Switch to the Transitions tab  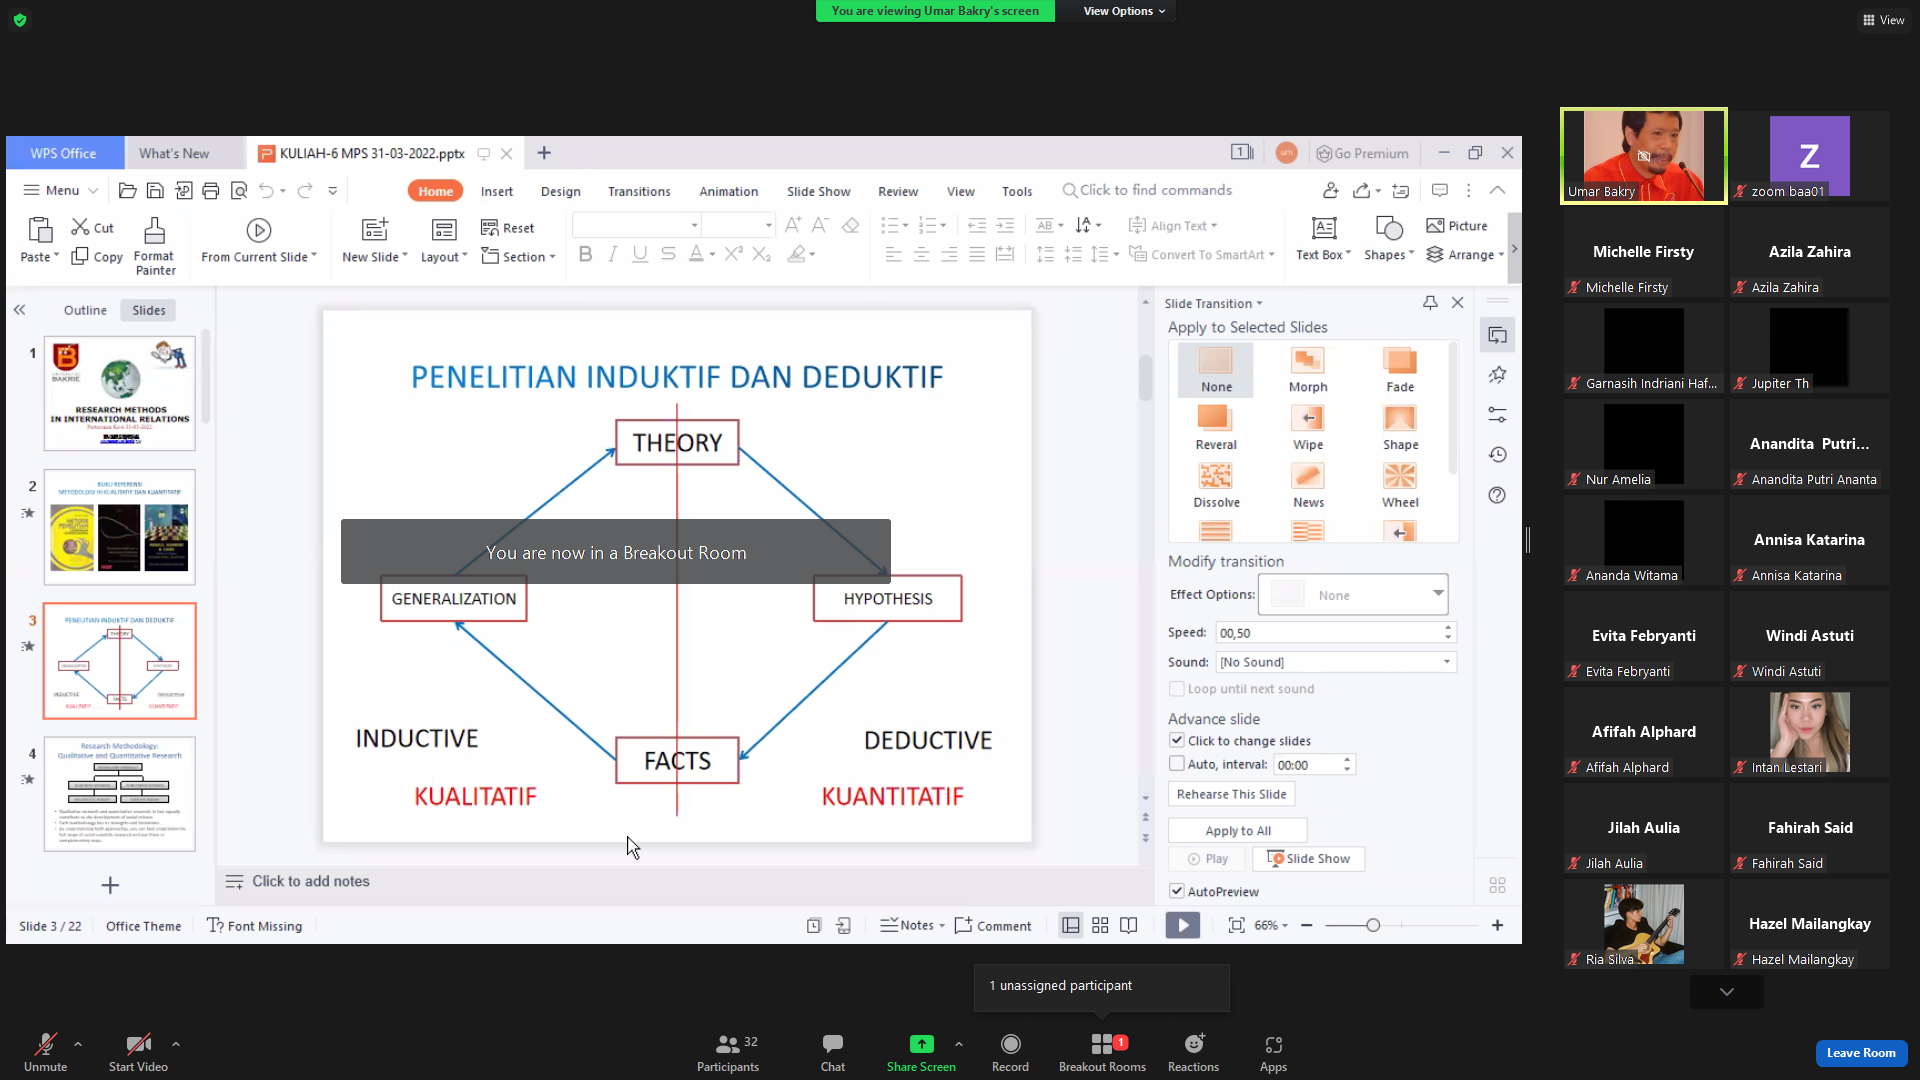point(639,192)
